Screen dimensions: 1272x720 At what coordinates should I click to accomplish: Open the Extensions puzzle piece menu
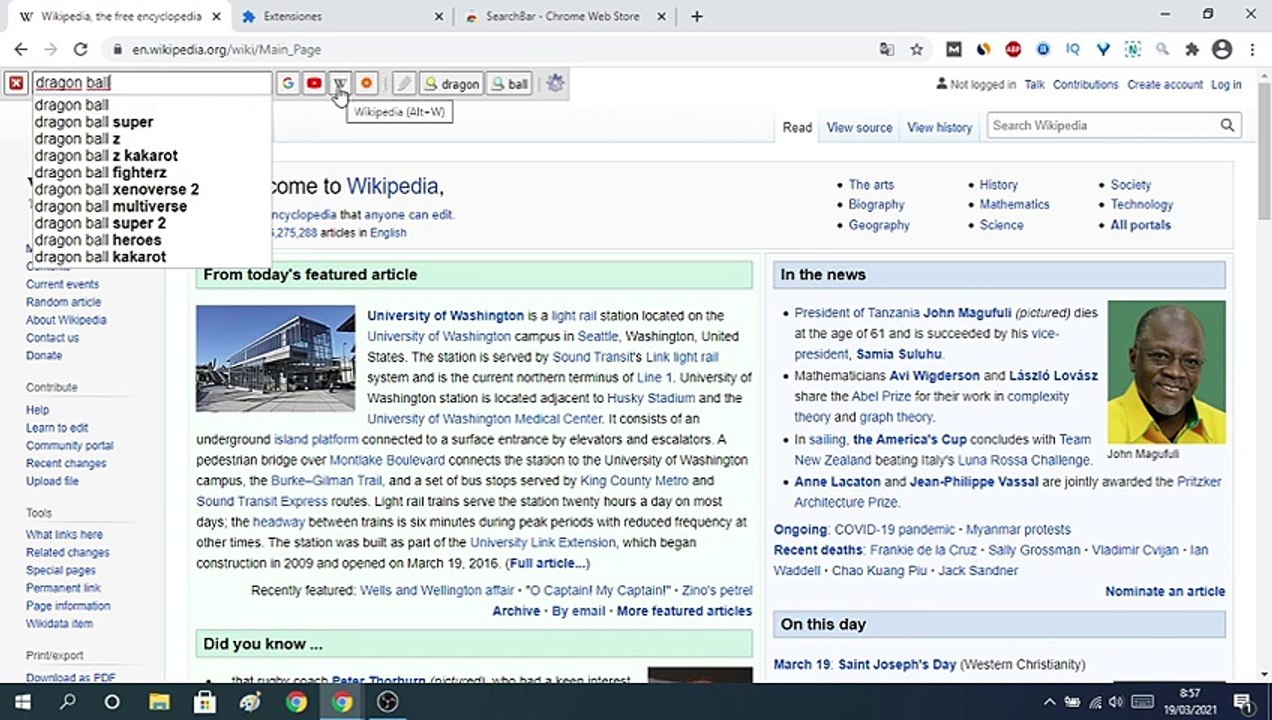click(x=1192, y=49)
